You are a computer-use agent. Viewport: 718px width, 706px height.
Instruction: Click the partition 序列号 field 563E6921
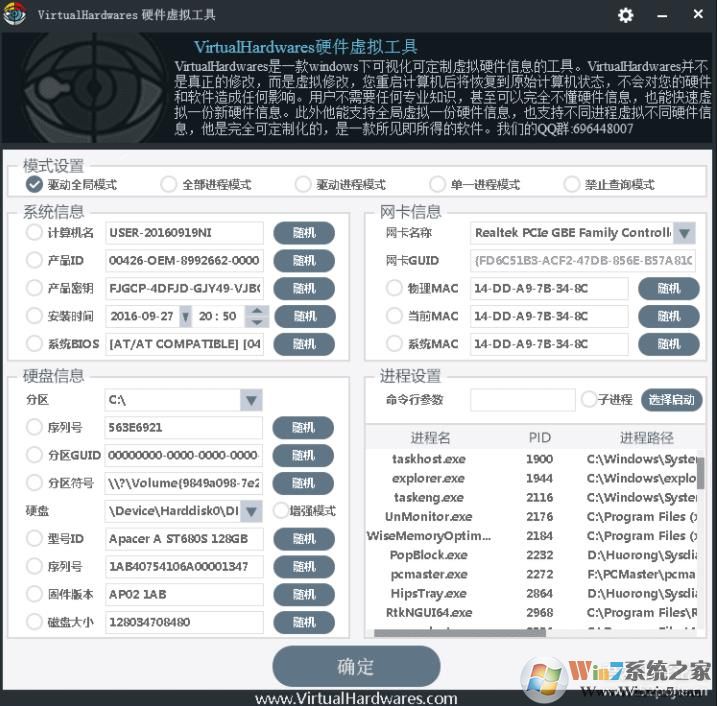pos(184,428)
